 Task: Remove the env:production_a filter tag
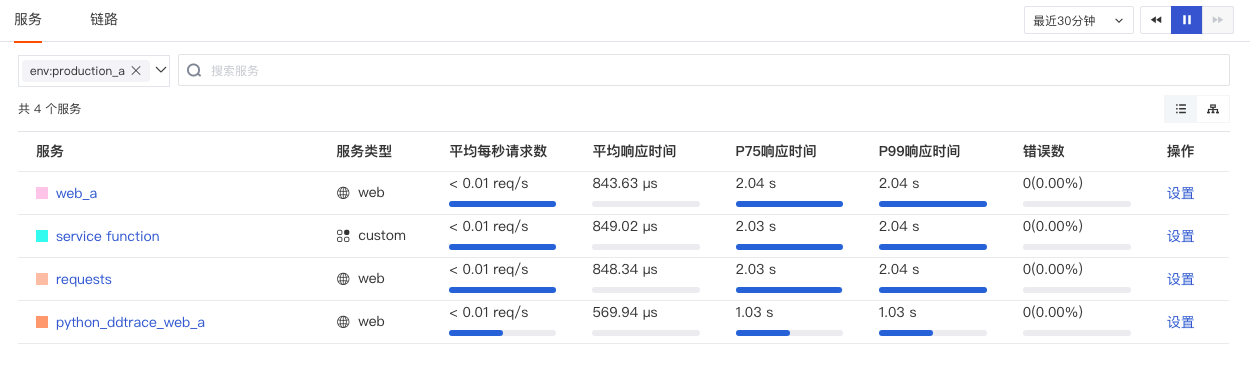136,71
